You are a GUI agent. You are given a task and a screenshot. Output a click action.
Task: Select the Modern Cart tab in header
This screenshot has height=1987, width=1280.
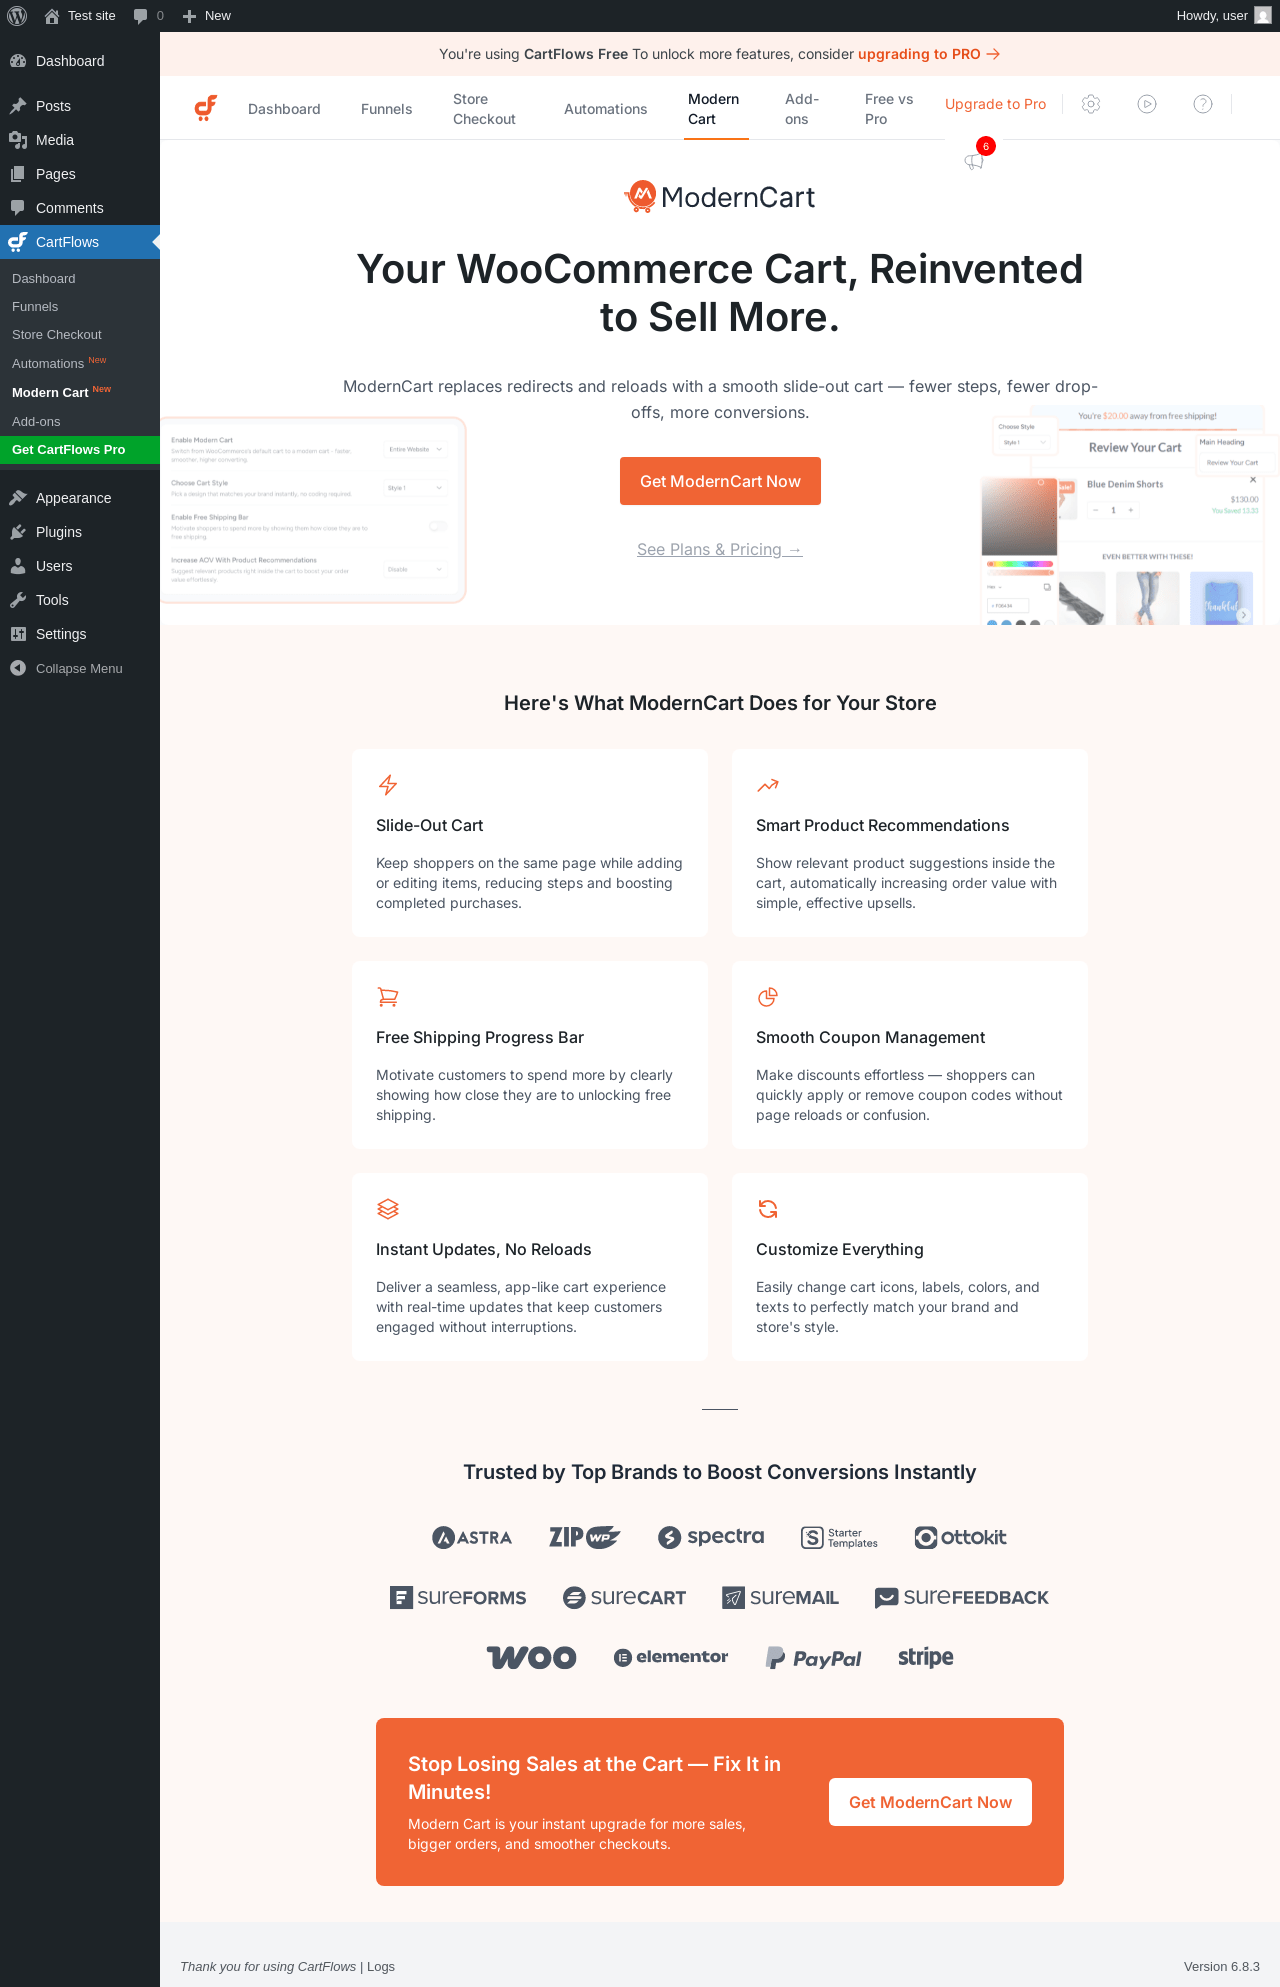[x=714, y=109]
